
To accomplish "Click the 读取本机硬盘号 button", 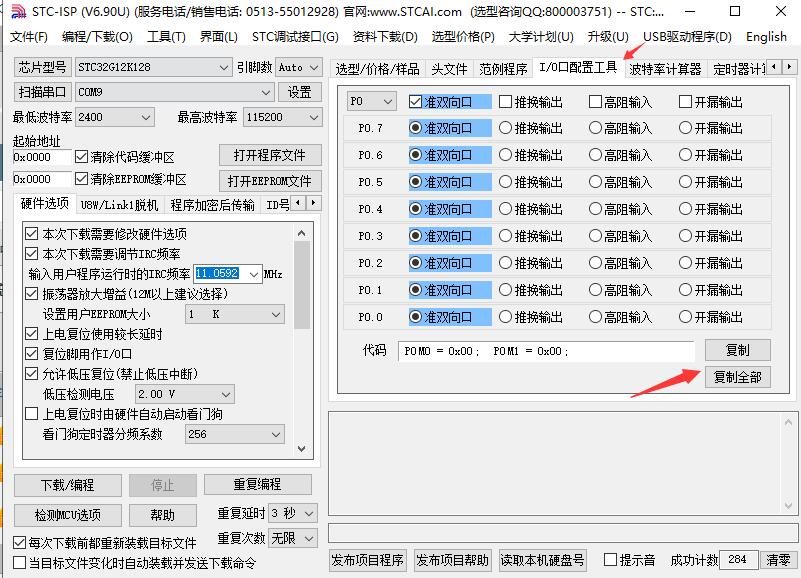I will tap(542, 560).
